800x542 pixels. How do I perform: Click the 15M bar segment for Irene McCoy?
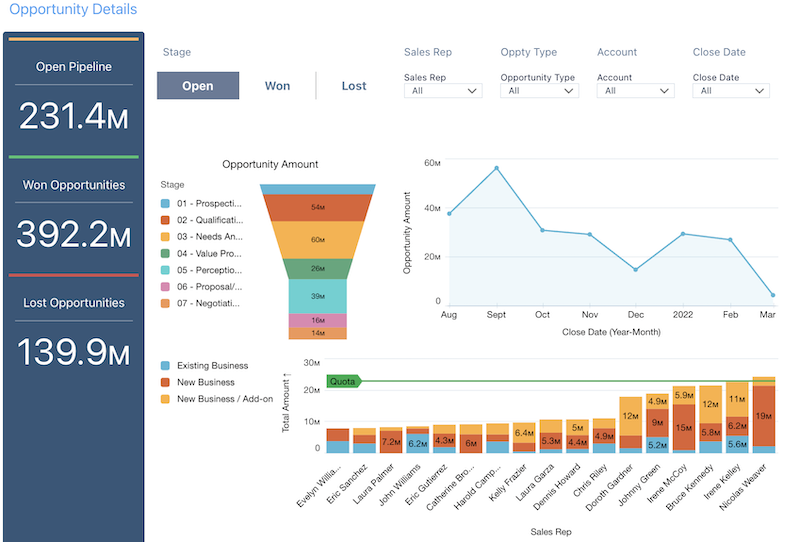684,428
